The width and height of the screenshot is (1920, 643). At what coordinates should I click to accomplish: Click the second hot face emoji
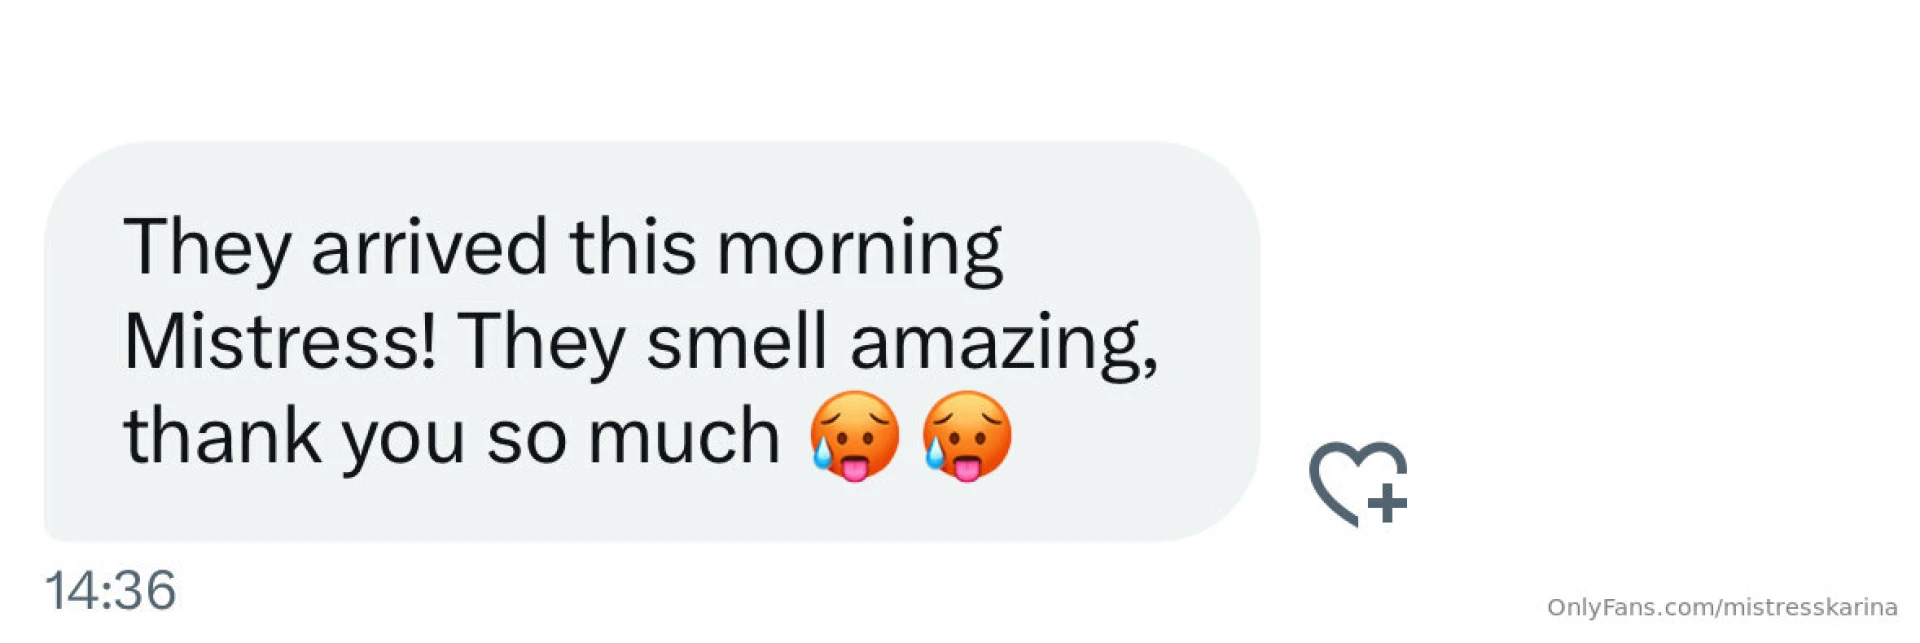(967, 436)
